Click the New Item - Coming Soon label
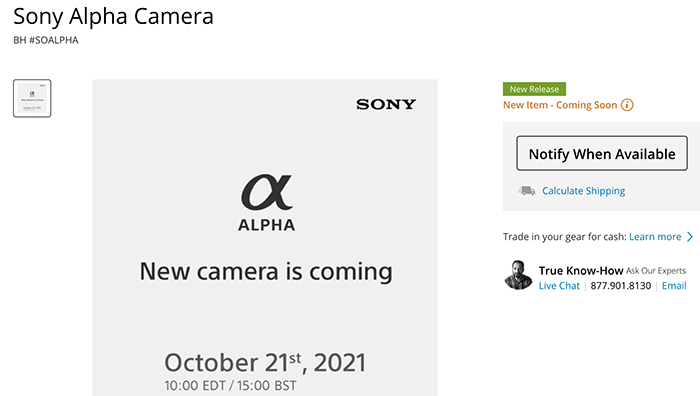Screen dimensions: 700x396 coord(560,105)
